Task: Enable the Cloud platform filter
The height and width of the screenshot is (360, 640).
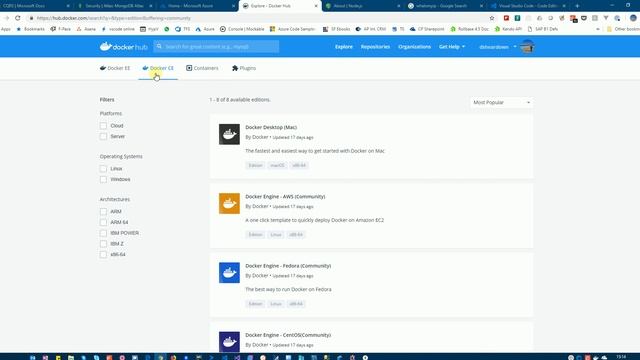Action: coord(103,126)
